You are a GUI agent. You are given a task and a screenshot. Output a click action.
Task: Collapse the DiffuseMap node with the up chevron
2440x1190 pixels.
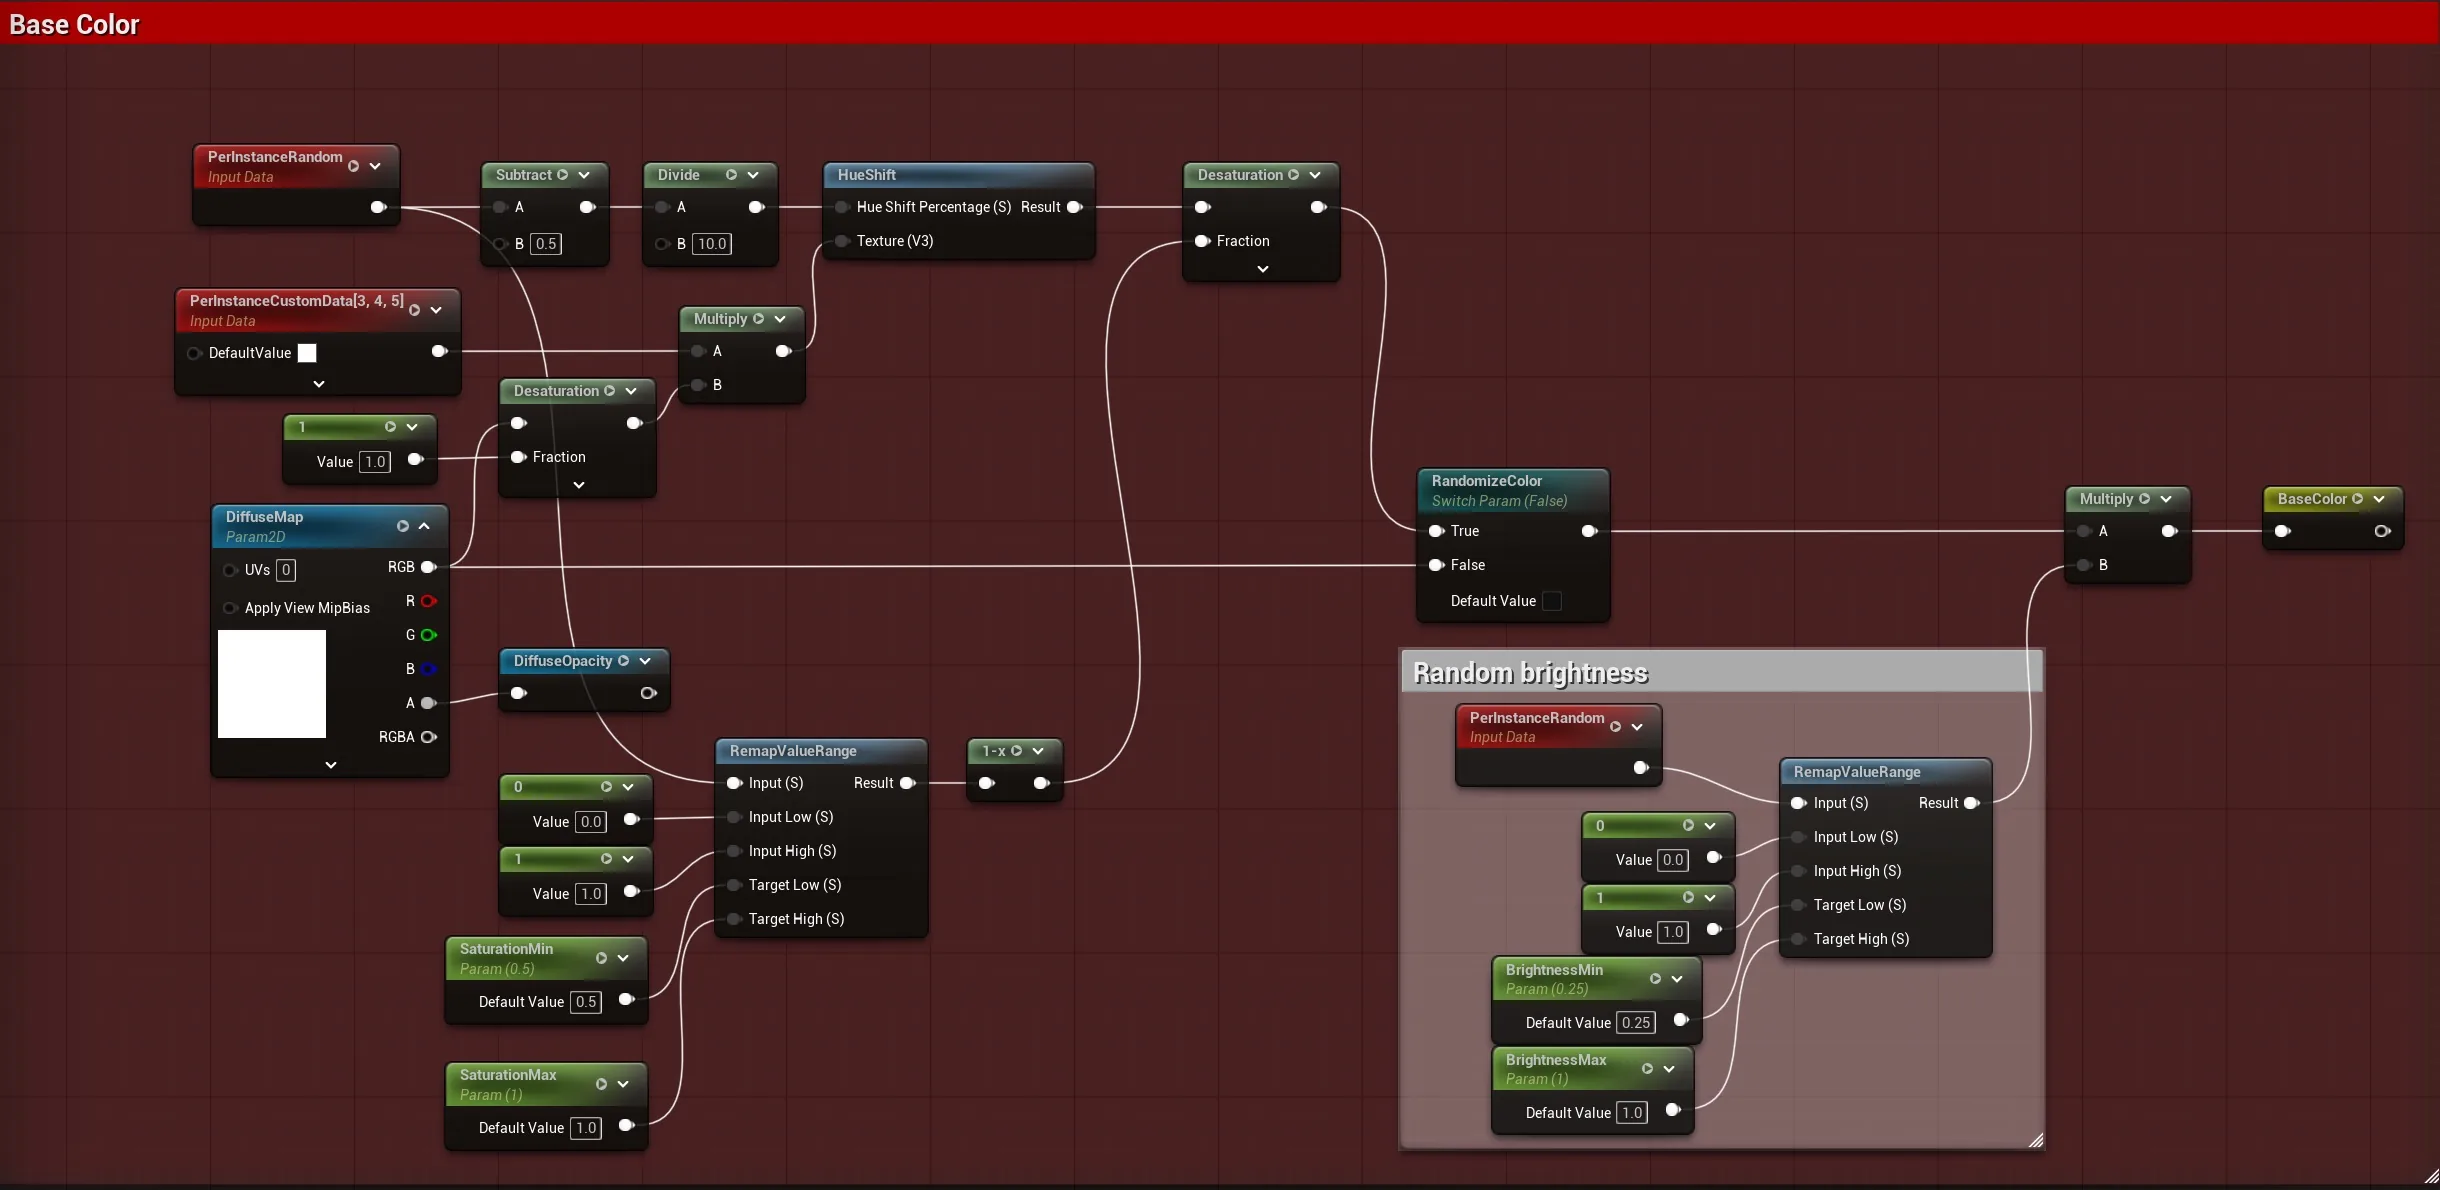[424, 526]
